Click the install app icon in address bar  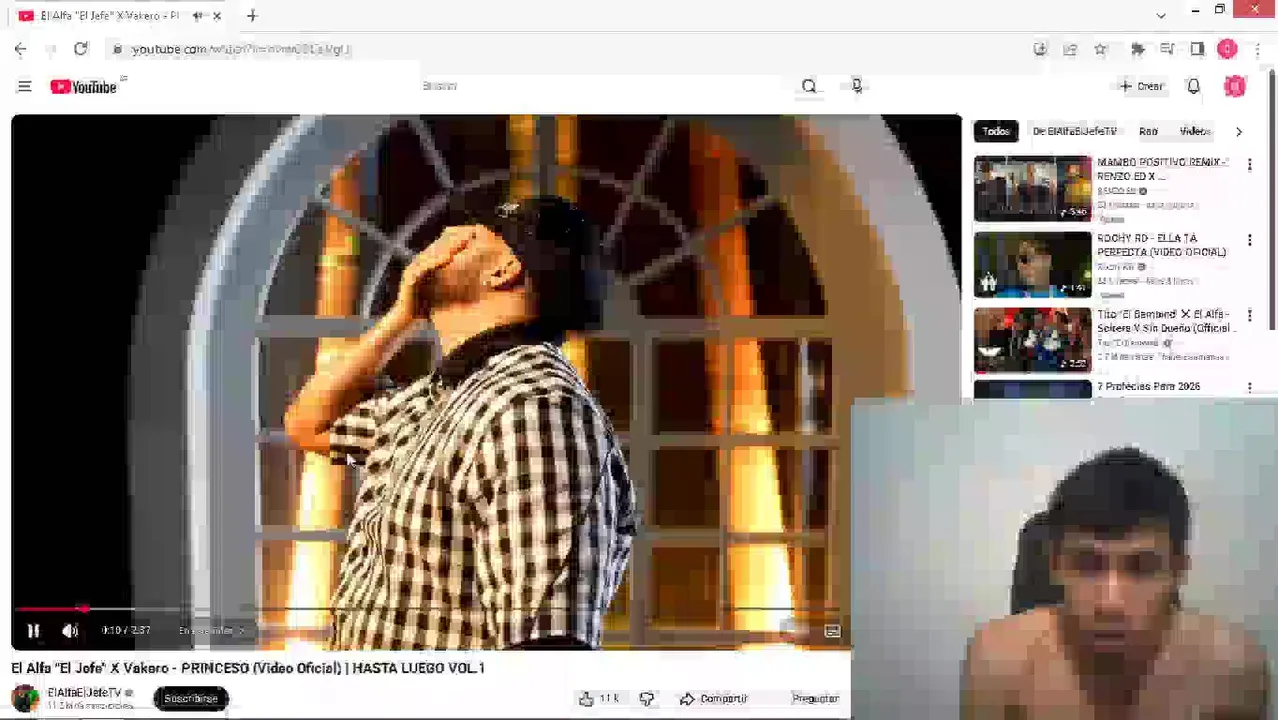coord(1040,49)
